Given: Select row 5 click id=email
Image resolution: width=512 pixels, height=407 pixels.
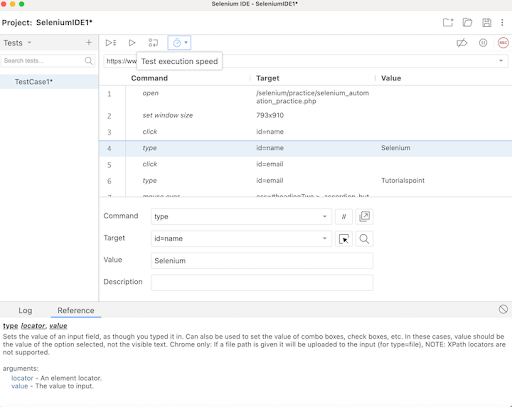Looking at the screenshot, I should point(305,164).
